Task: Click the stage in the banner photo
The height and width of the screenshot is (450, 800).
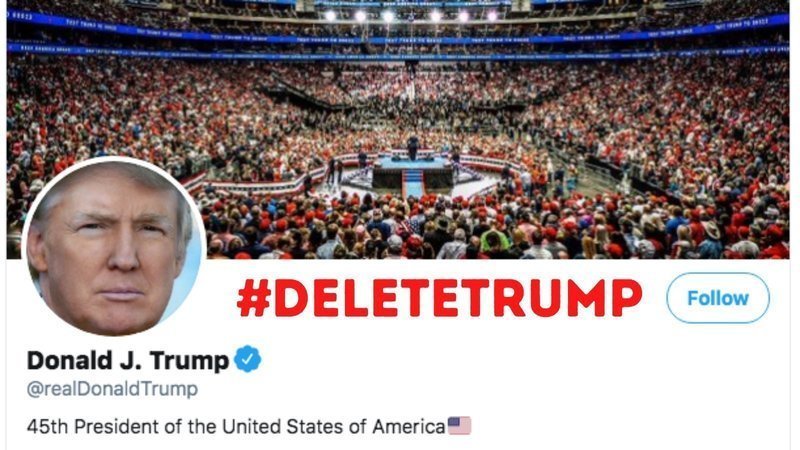Action: point(412,171)
